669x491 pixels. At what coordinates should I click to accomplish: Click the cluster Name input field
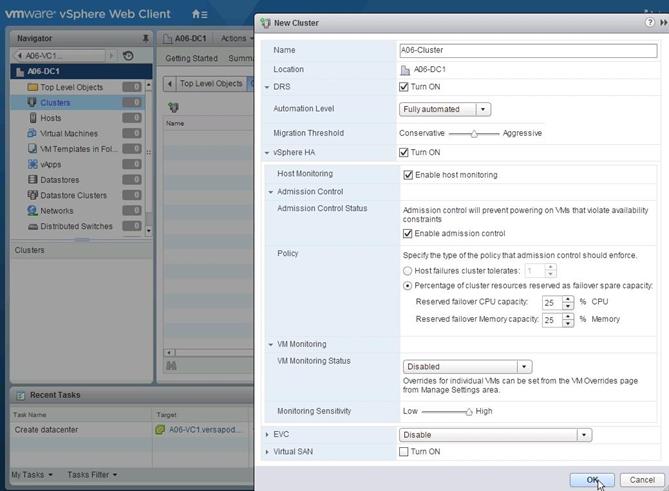528,50
